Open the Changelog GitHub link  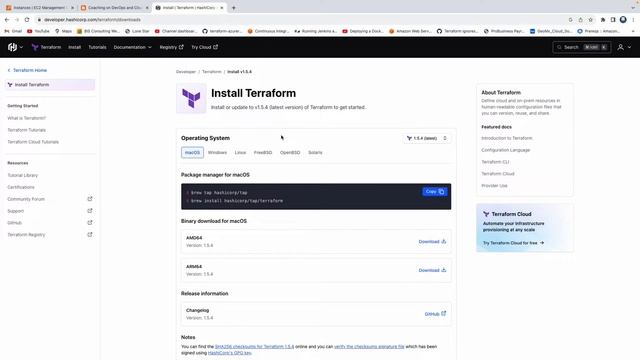click(435, 314)
